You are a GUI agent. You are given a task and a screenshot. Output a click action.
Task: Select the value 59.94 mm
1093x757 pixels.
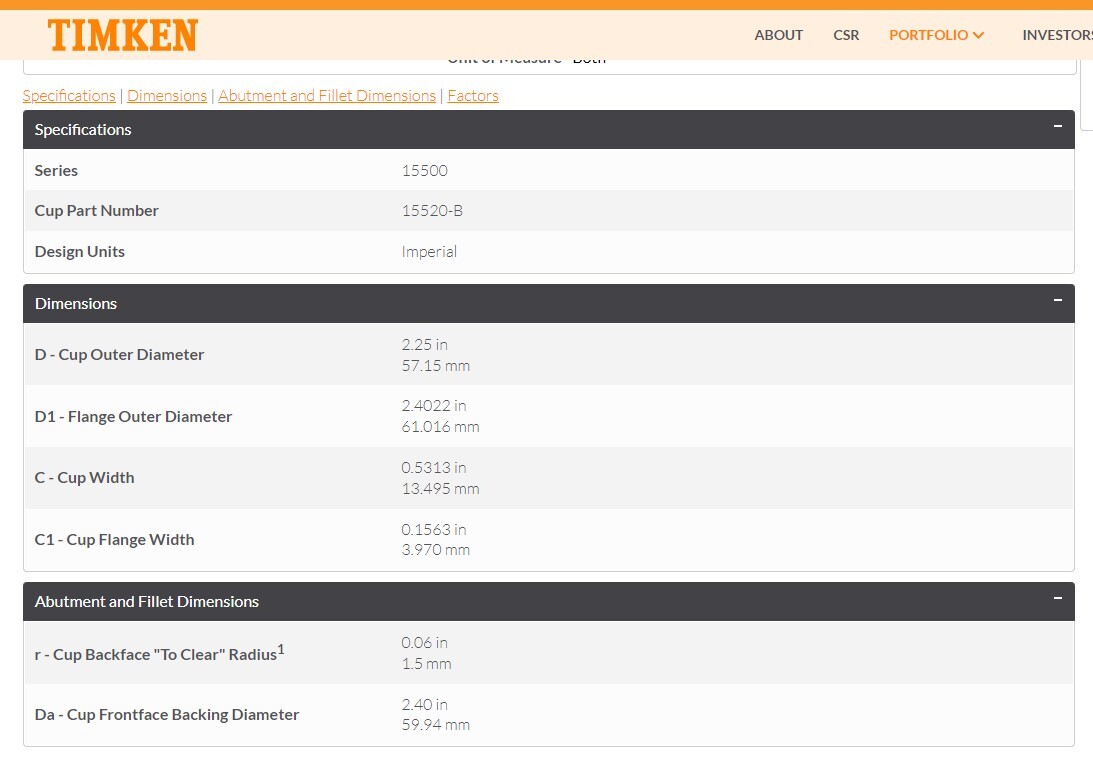[436, 725]
